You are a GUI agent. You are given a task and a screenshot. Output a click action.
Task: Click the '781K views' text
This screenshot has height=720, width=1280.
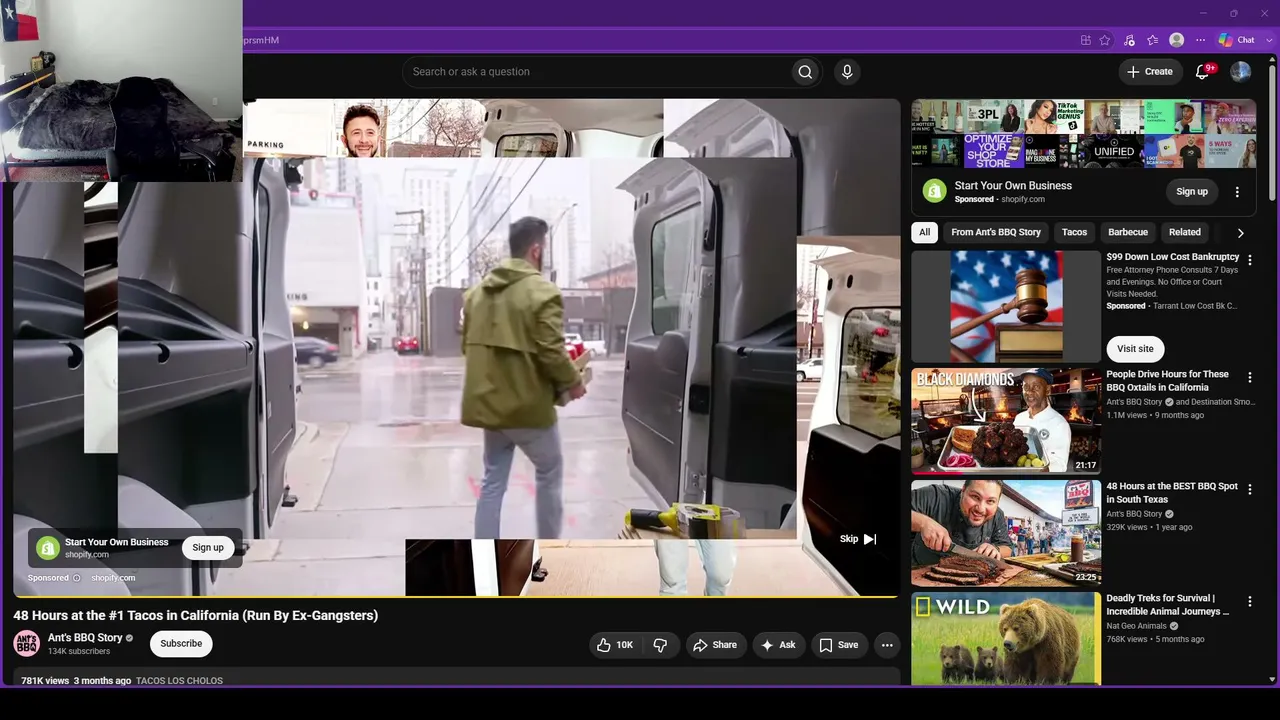[45, 681]
